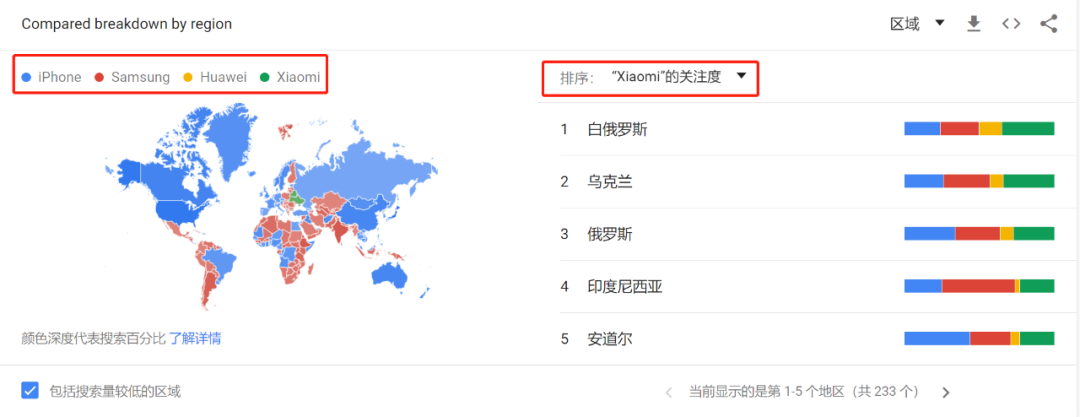This screenshot has height=417, width=1080.
Task: Click the yellow Huawei legend dot
Action: pos(188,77)
